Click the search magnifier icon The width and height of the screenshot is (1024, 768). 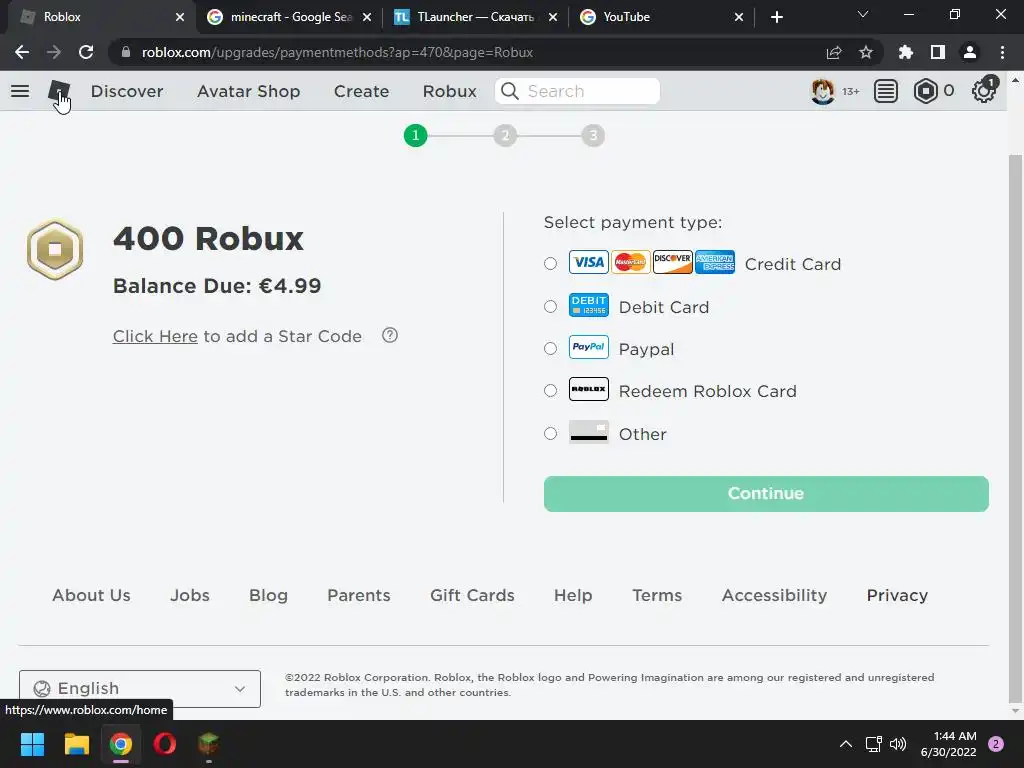point(510,91)
